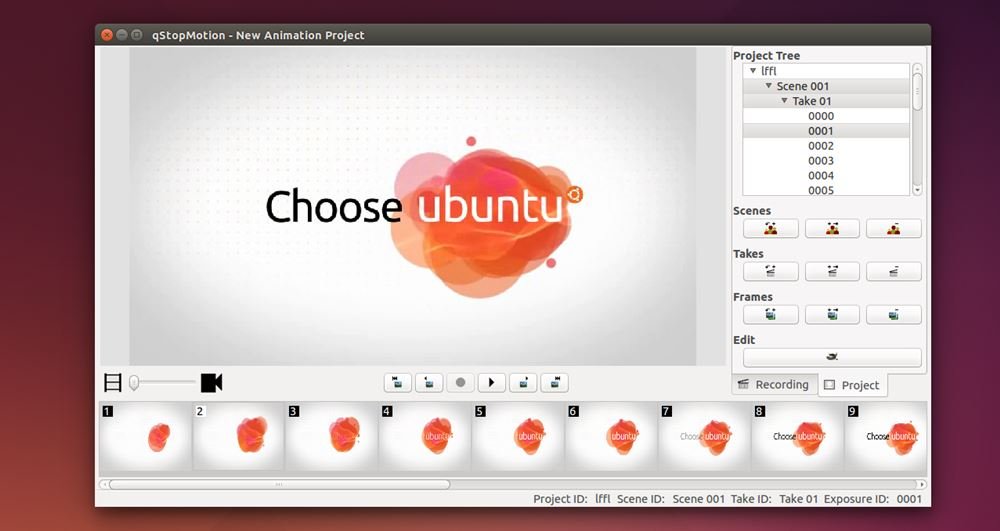Click the 'Project ID:' status bar label
The image size is (1000, 531).
pos(560,499)
